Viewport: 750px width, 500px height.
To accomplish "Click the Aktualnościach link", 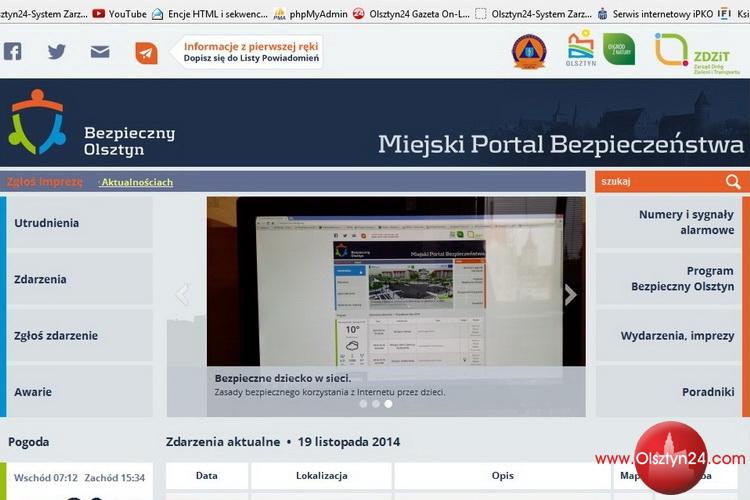I will (137, 182).
